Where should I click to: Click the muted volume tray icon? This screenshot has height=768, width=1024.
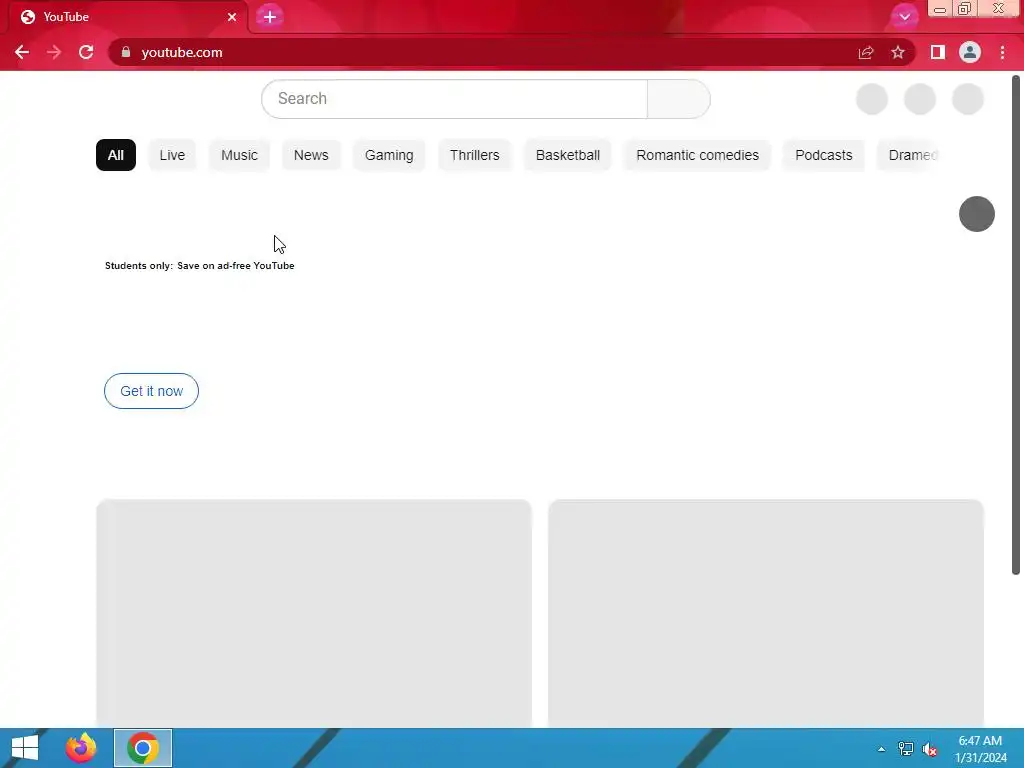coord(930,749)
